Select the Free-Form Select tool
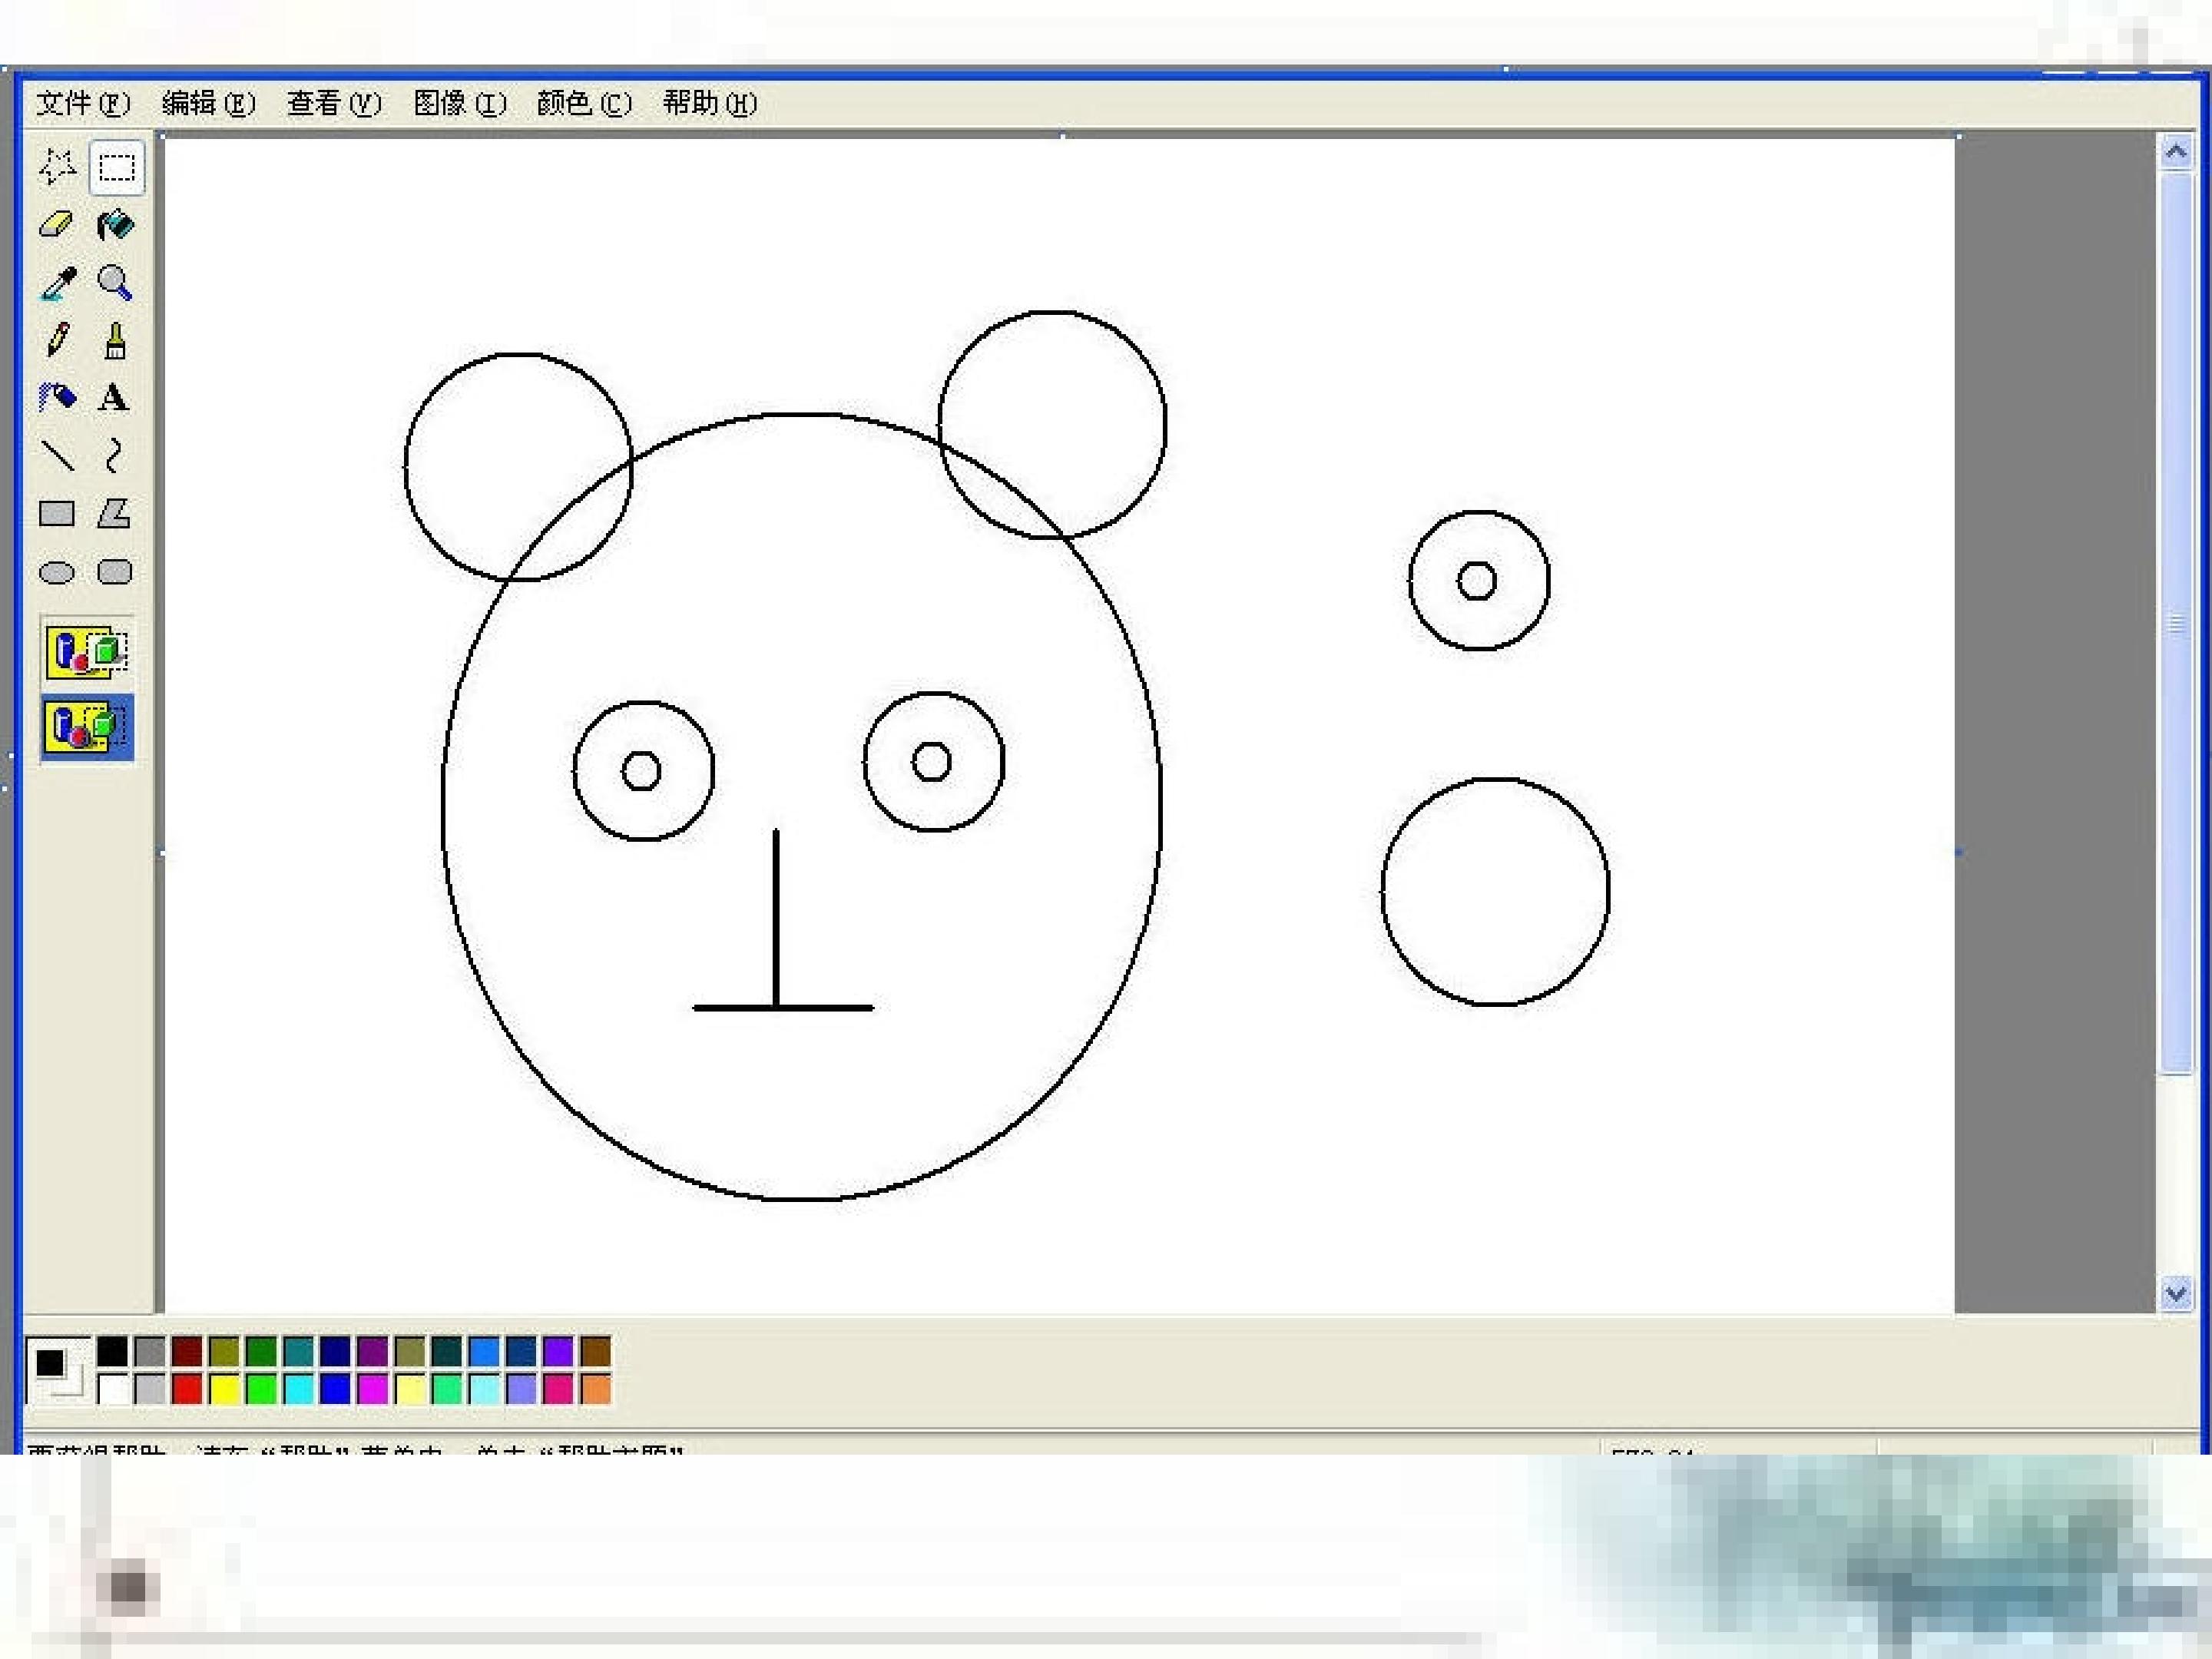2212x1659 pixels. pos(57,167)
